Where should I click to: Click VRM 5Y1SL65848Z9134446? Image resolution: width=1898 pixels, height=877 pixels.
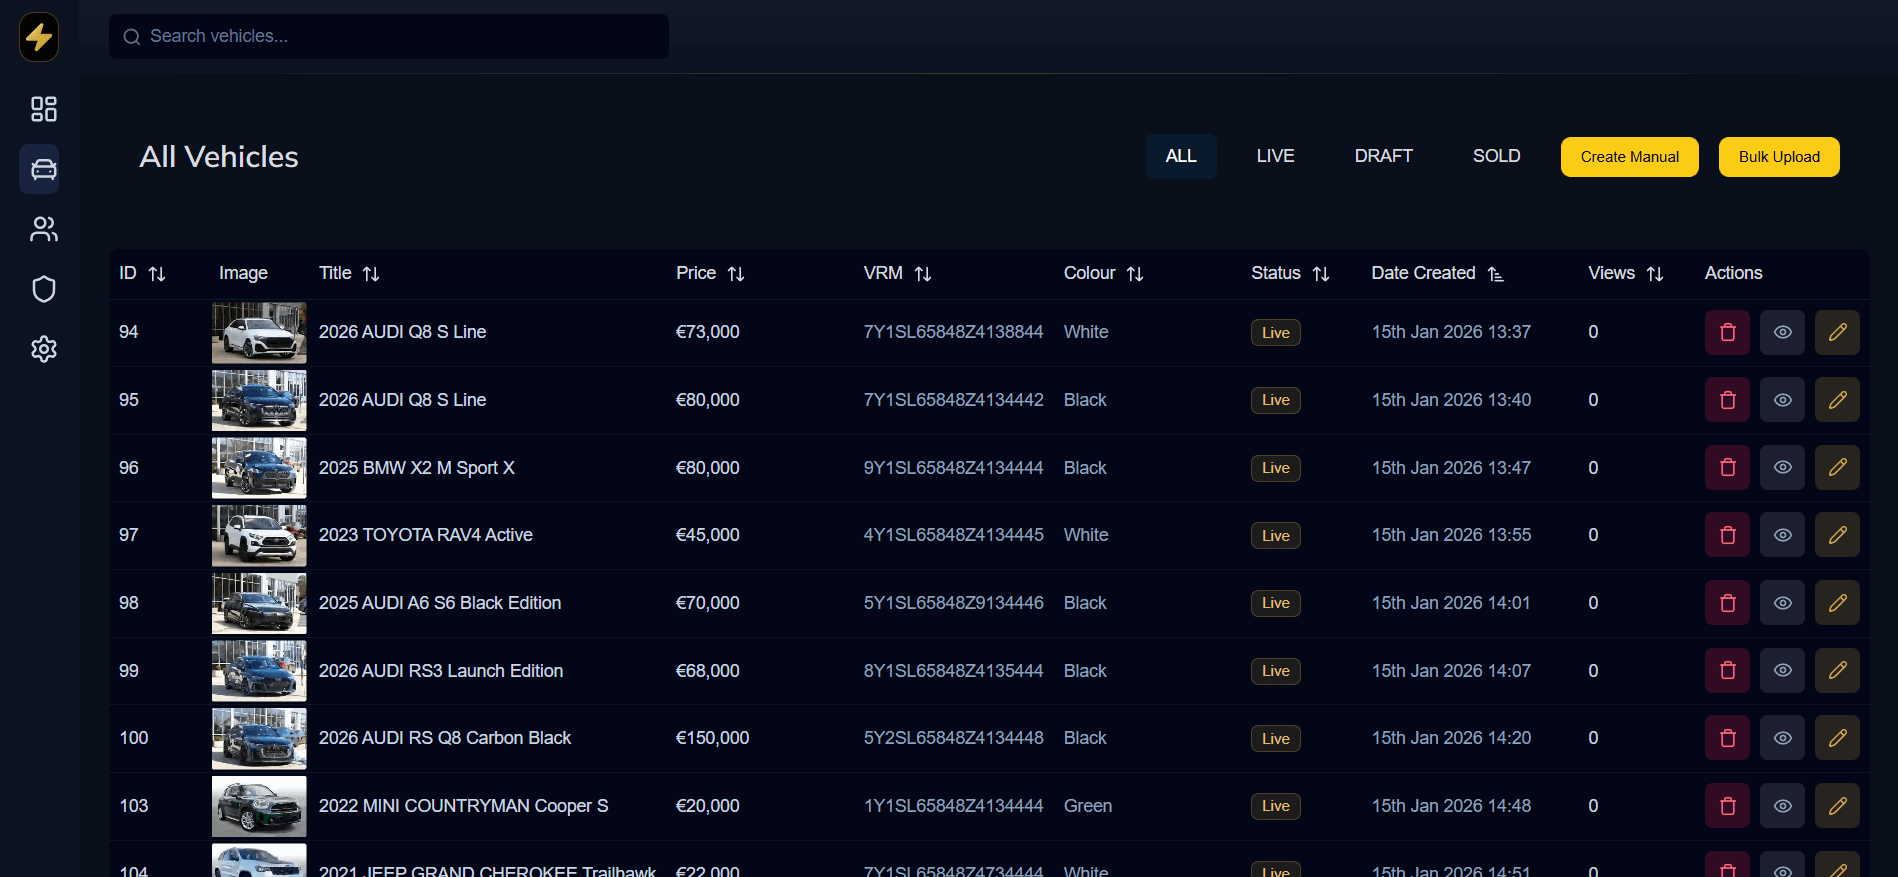pyautogui.click(x=953, y=603)
